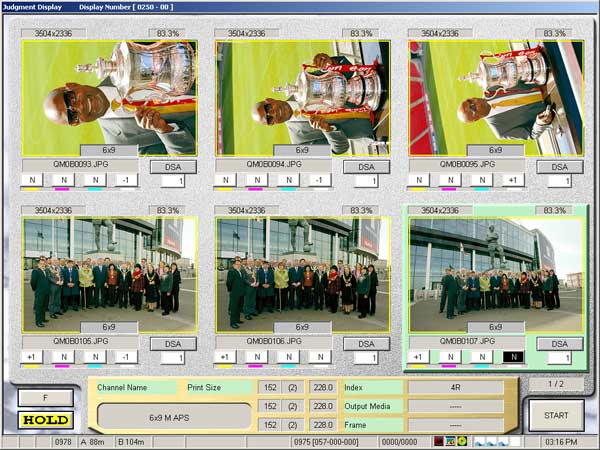Click the 152 value in Frame row

[x=270, y=425]
